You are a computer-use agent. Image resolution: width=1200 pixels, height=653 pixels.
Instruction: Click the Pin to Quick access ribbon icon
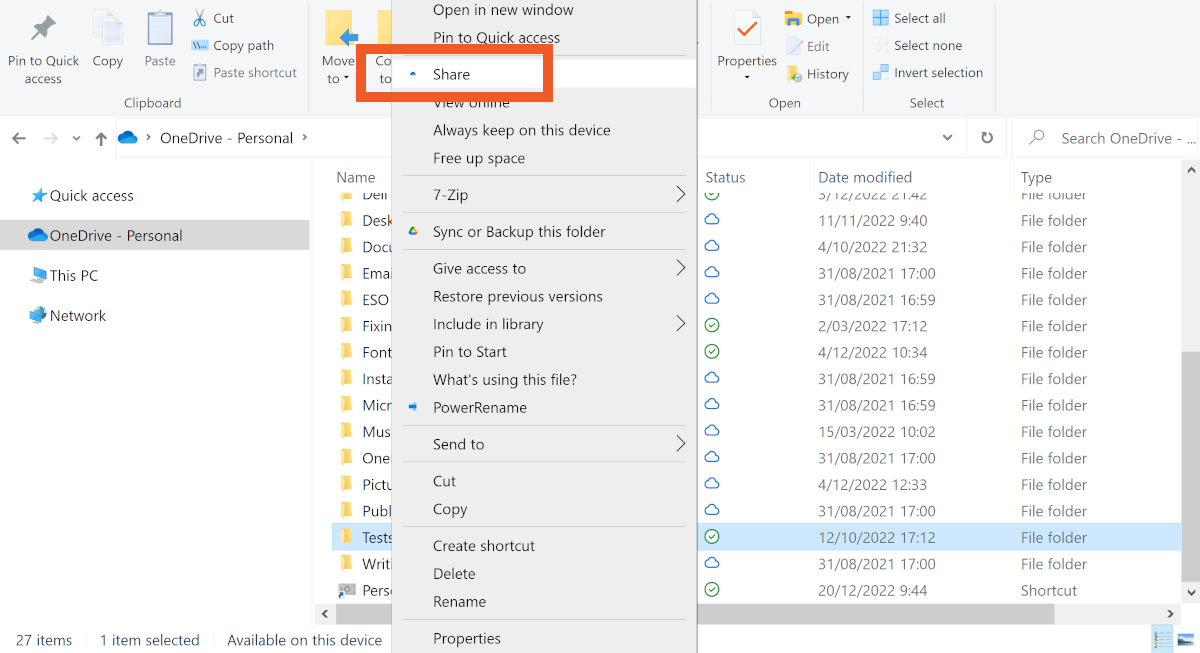(x=43, y=28)
